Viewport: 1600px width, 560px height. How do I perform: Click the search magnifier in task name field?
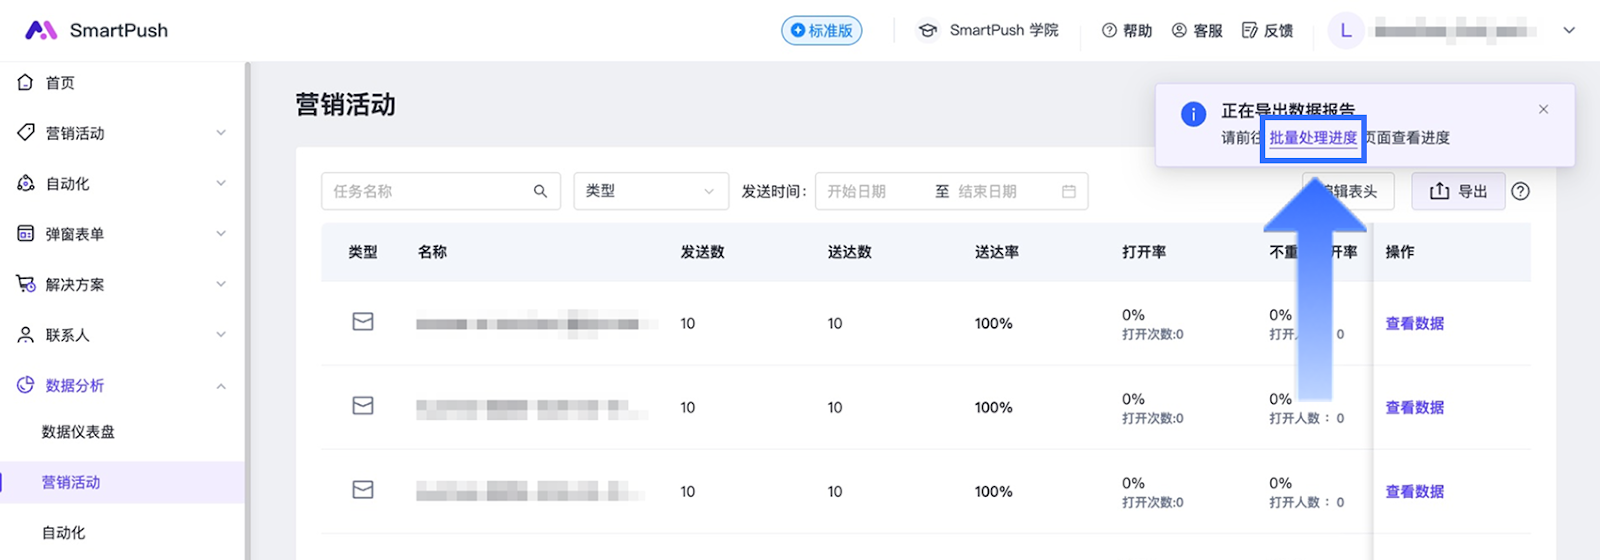(x=540, y=191)
